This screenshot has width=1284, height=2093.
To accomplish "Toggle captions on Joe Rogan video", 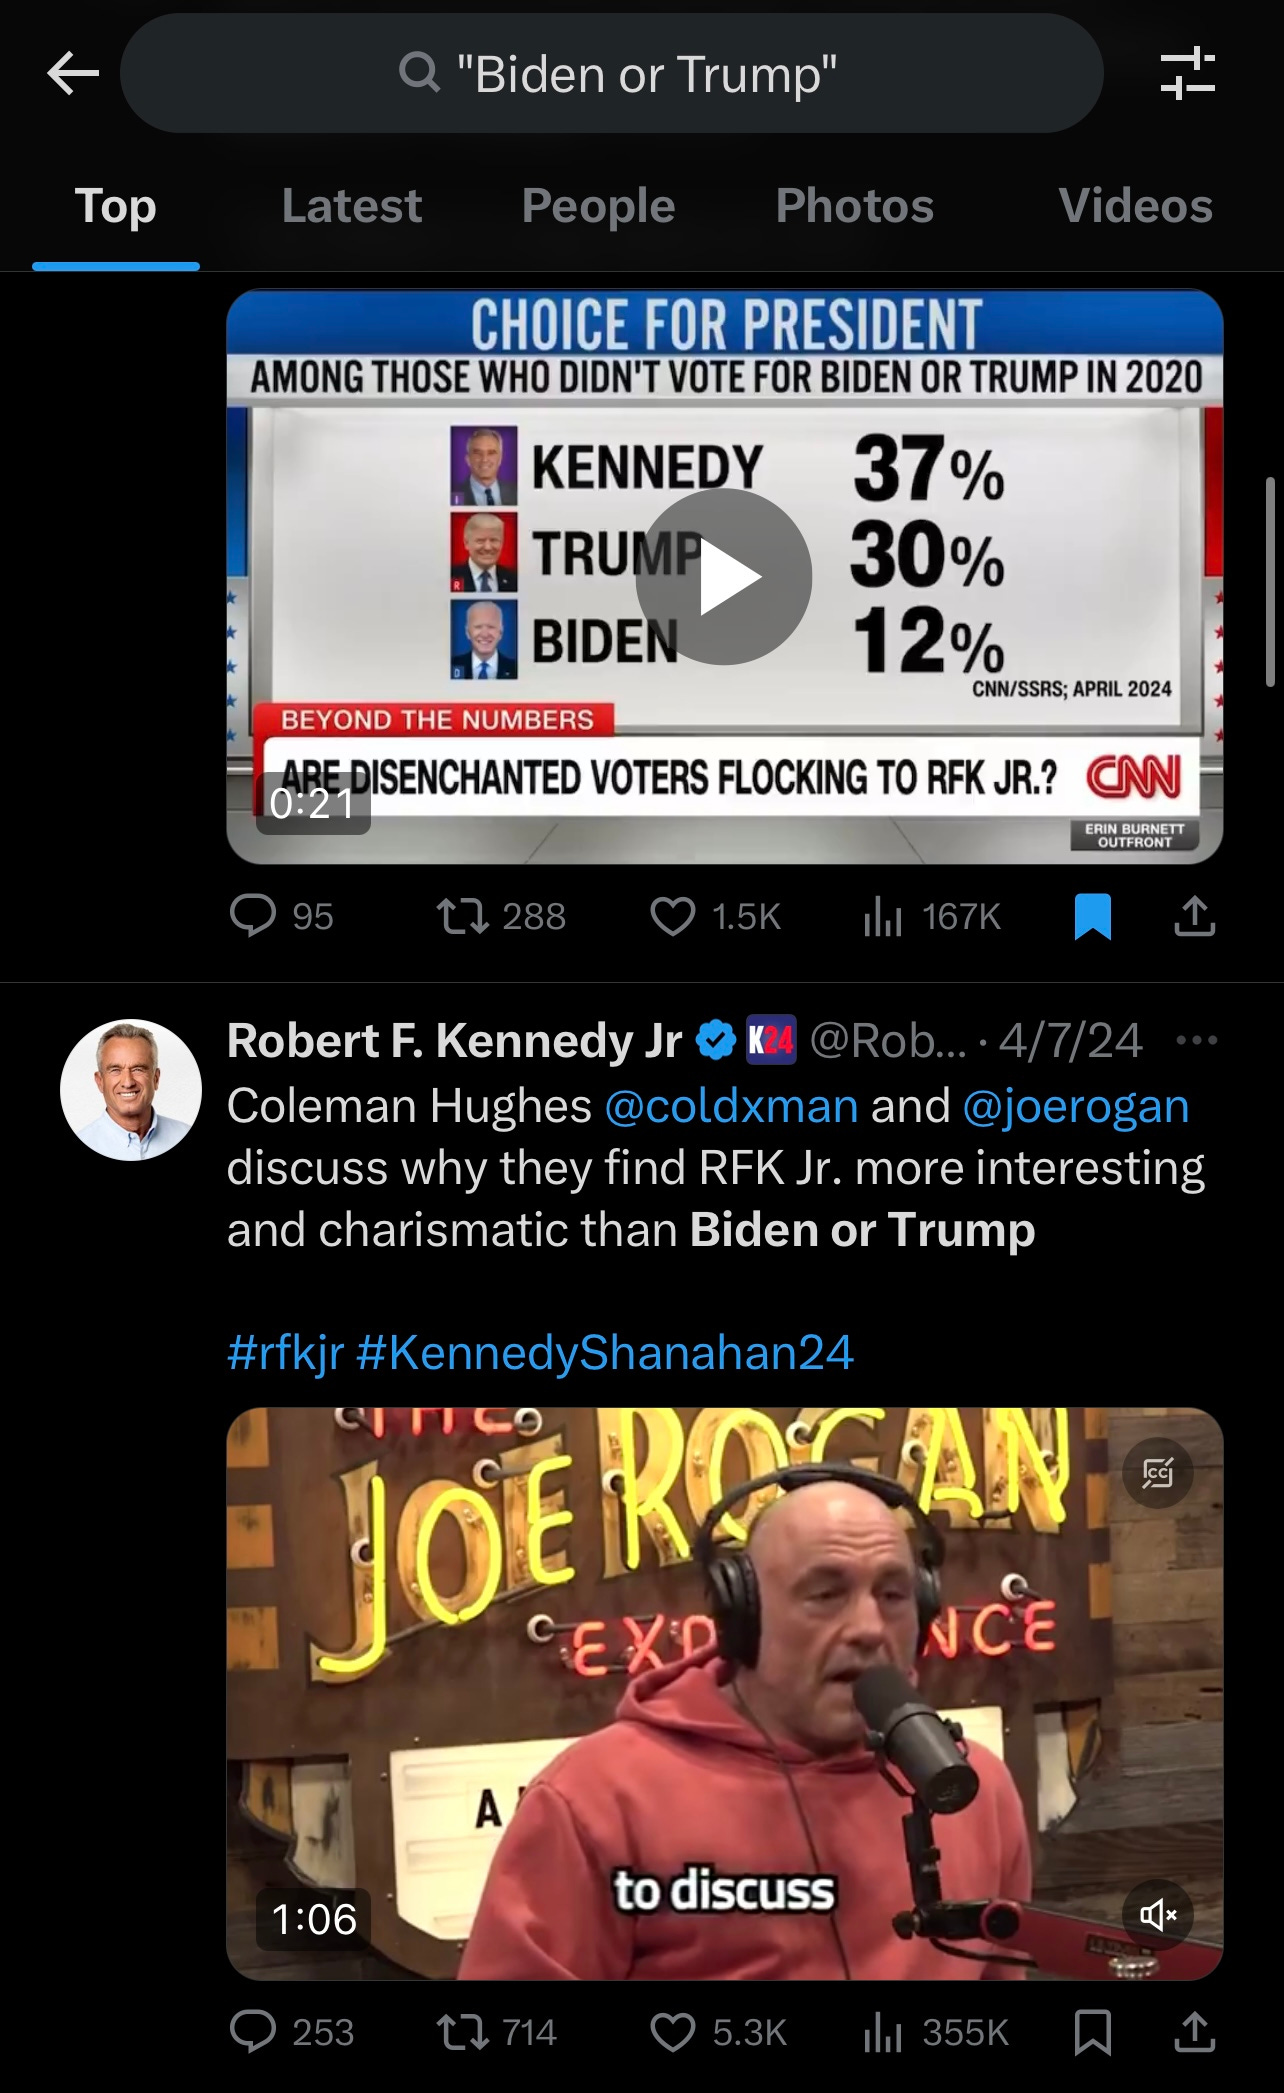I will point(1158,1472).
